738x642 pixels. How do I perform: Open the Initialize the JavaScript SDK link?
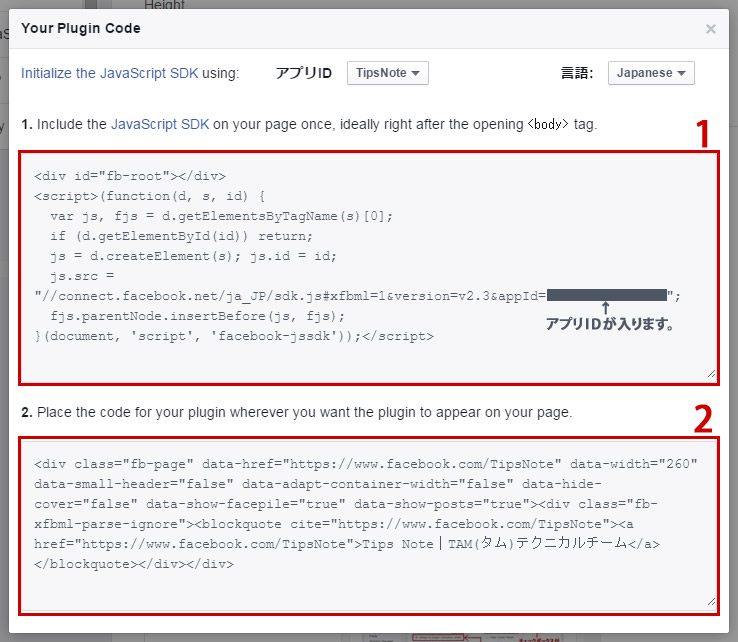(109, 73)
